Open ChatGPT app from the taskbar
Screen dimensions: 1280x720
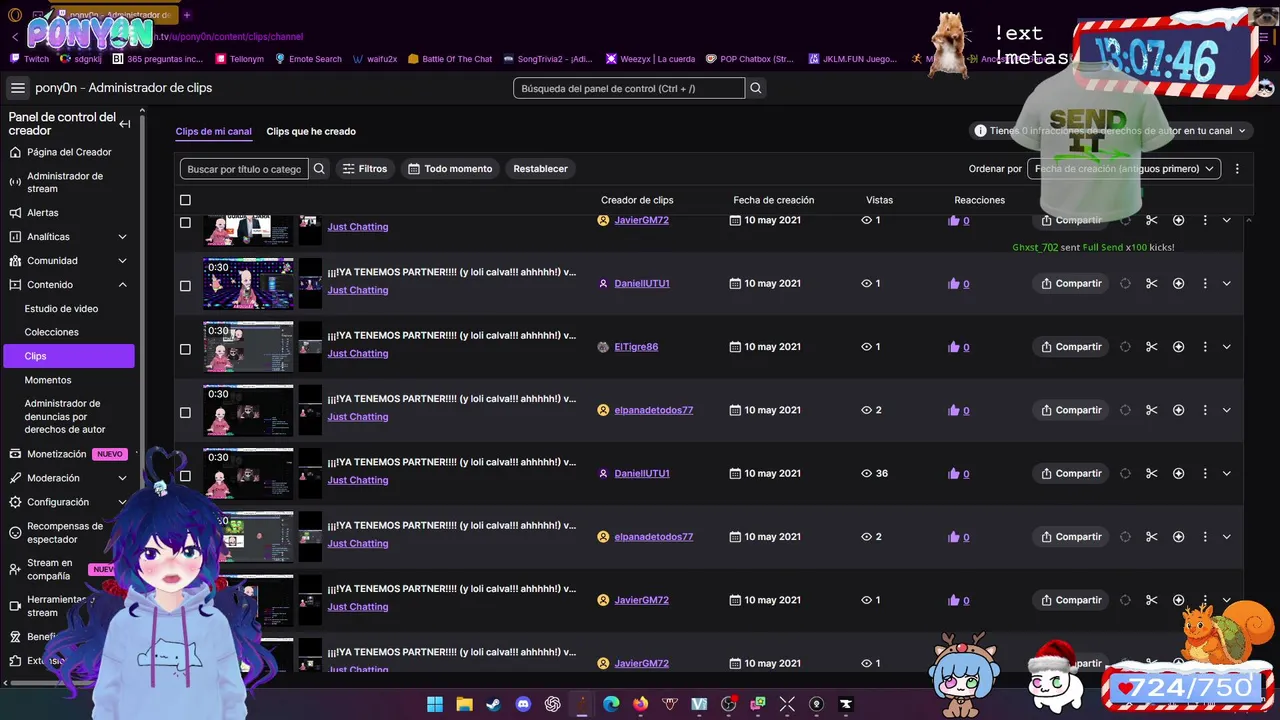tap(552, 704)
